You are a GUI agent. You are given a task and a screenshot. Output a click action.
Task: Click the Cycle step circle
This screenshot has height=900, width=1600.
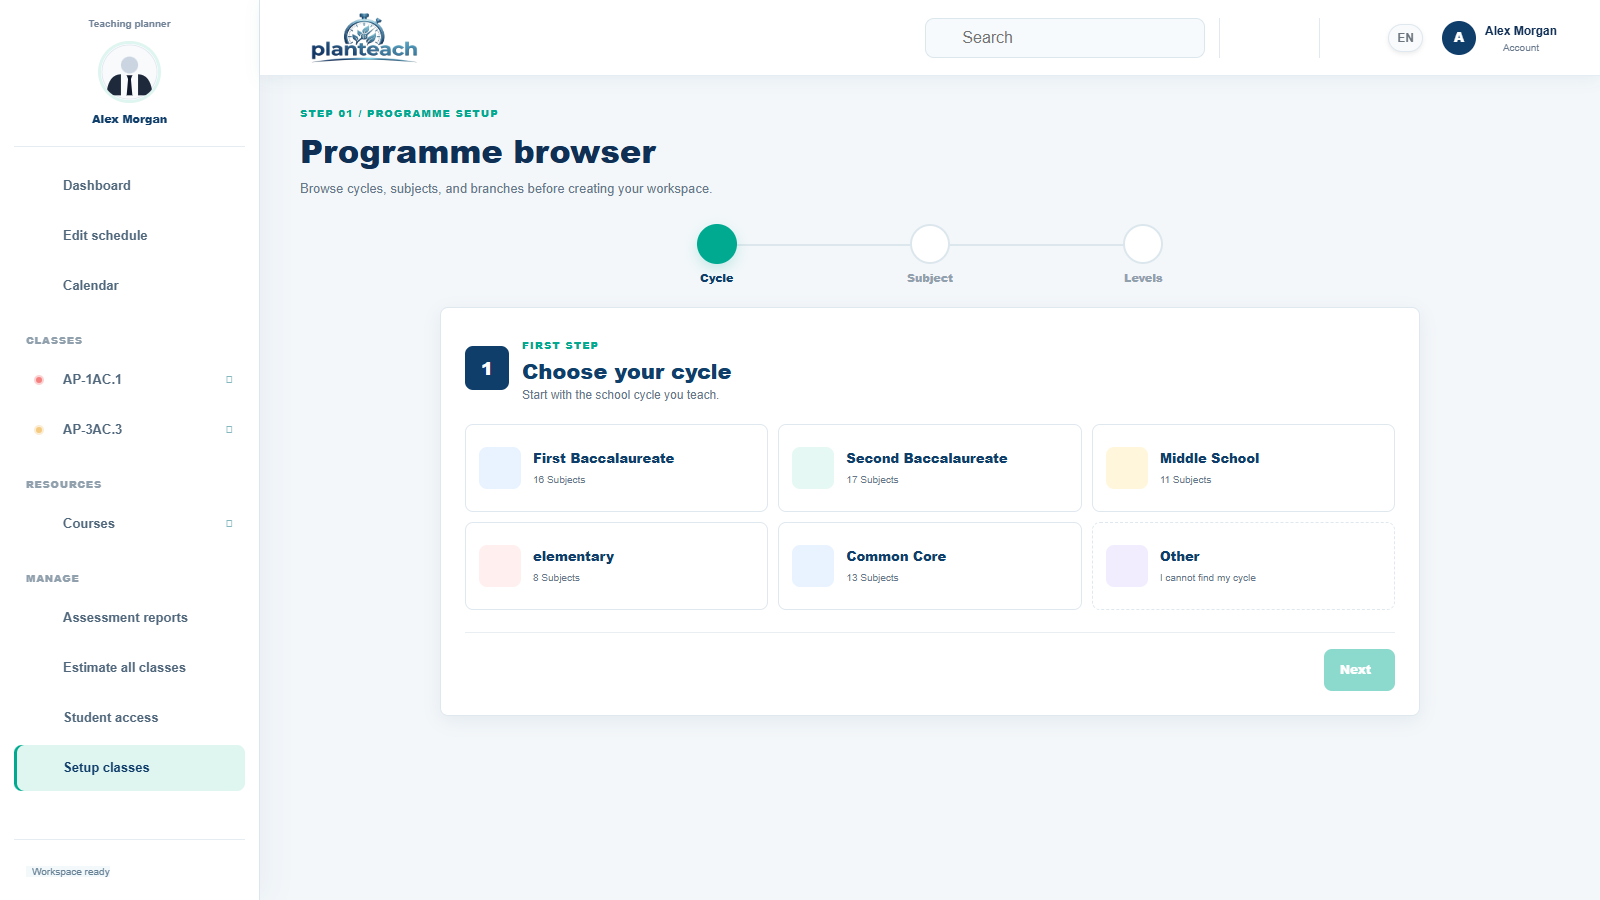[x=717, y=244]
